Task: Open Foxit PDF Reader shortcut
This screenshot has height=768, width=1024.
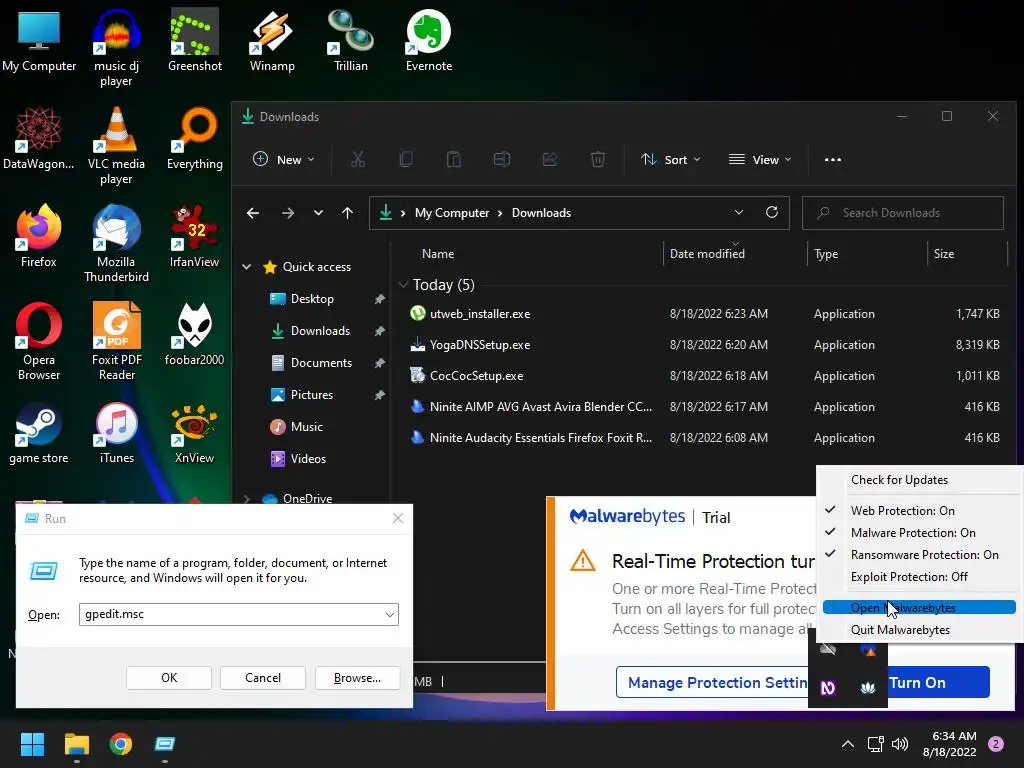Action: [116, 342]
